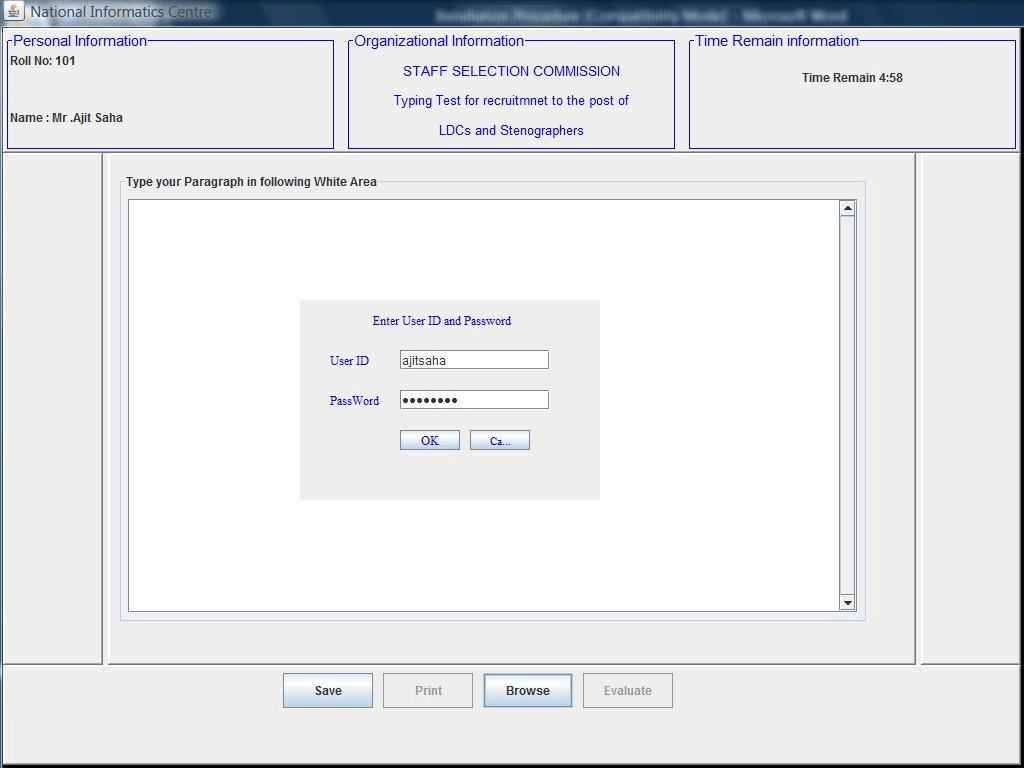Click 'Enter User ID and Password' label

[x=441, y=321]
